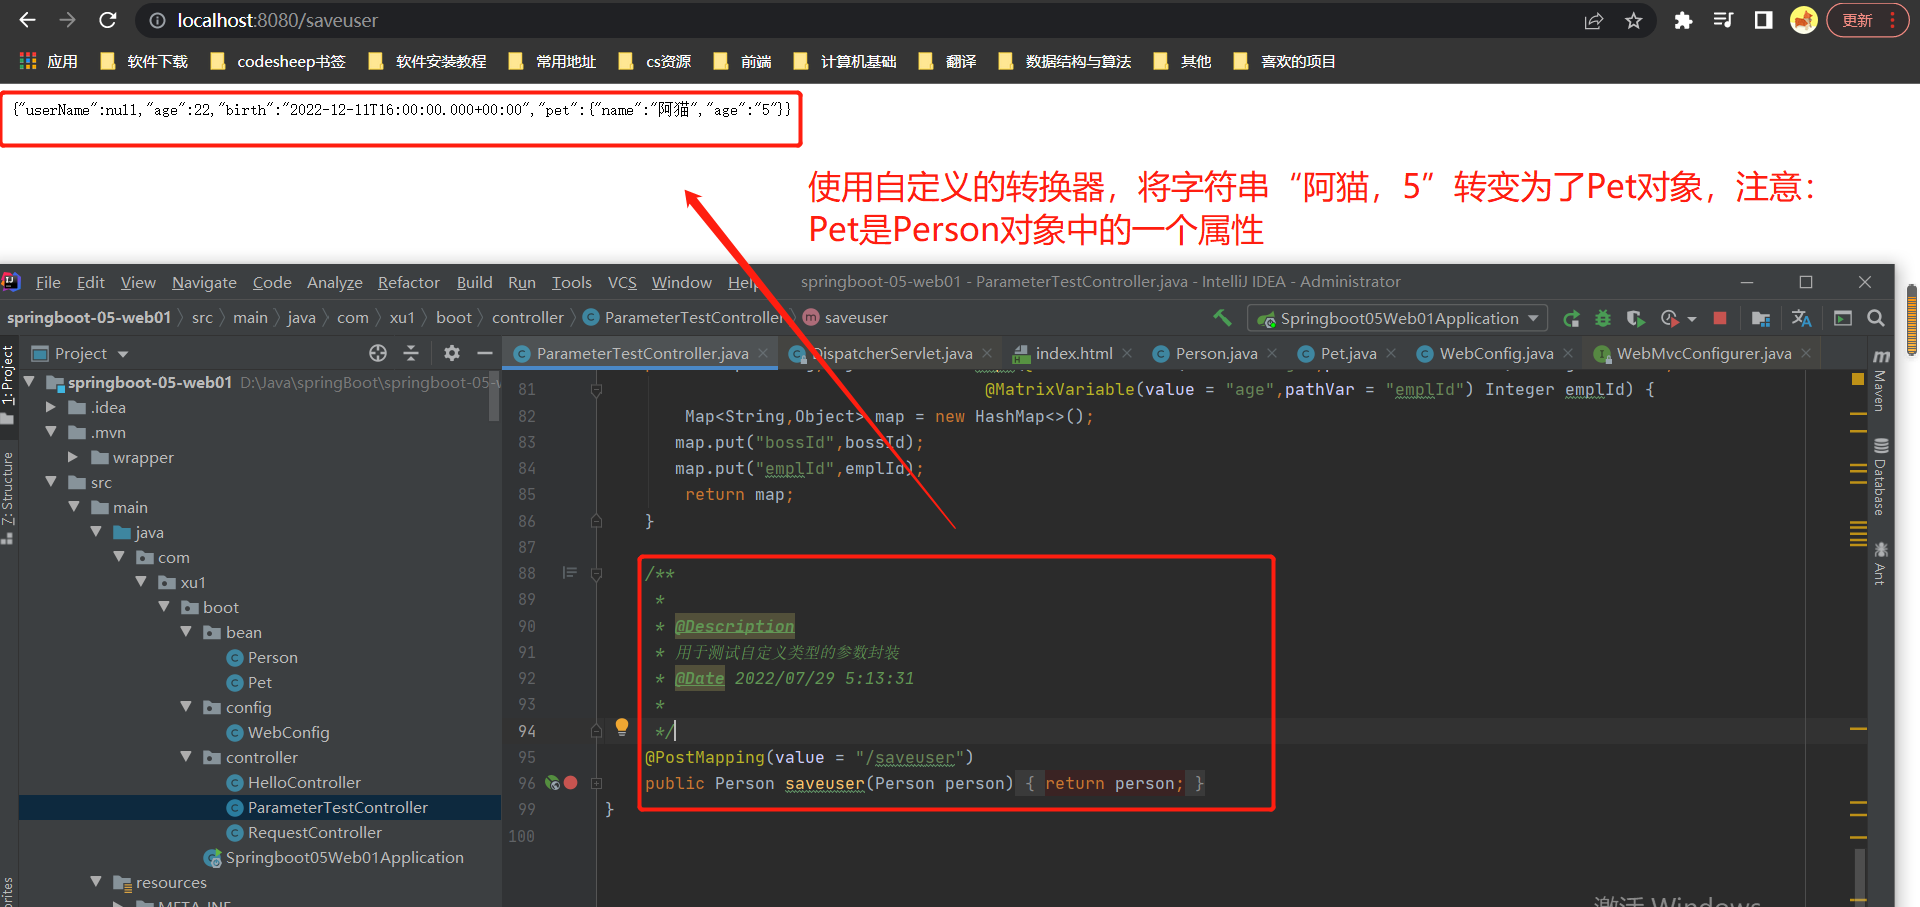Open the 应用 apps bookmark
This screenshot has width=1920, height=907.
click(48, 61)
